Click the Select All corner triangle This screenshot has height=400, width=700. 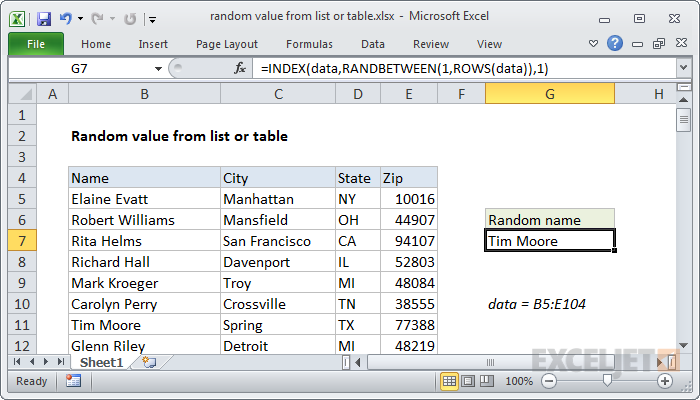point(23,94)
